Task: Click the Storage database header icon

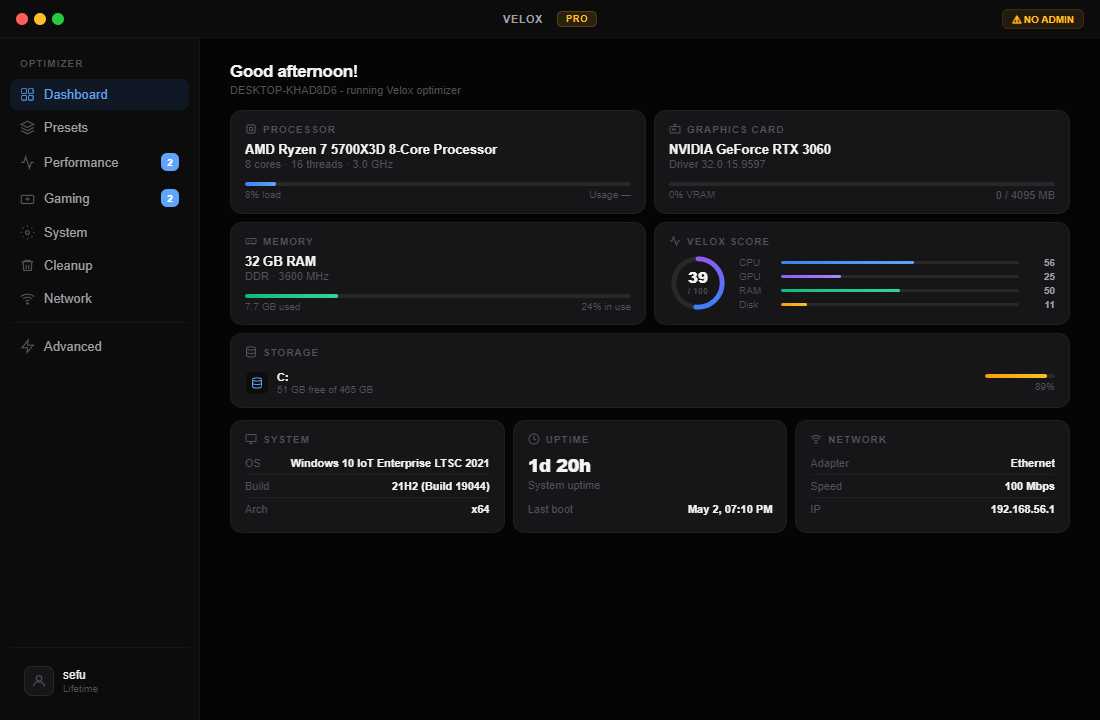Action: [x=251, y=352]
